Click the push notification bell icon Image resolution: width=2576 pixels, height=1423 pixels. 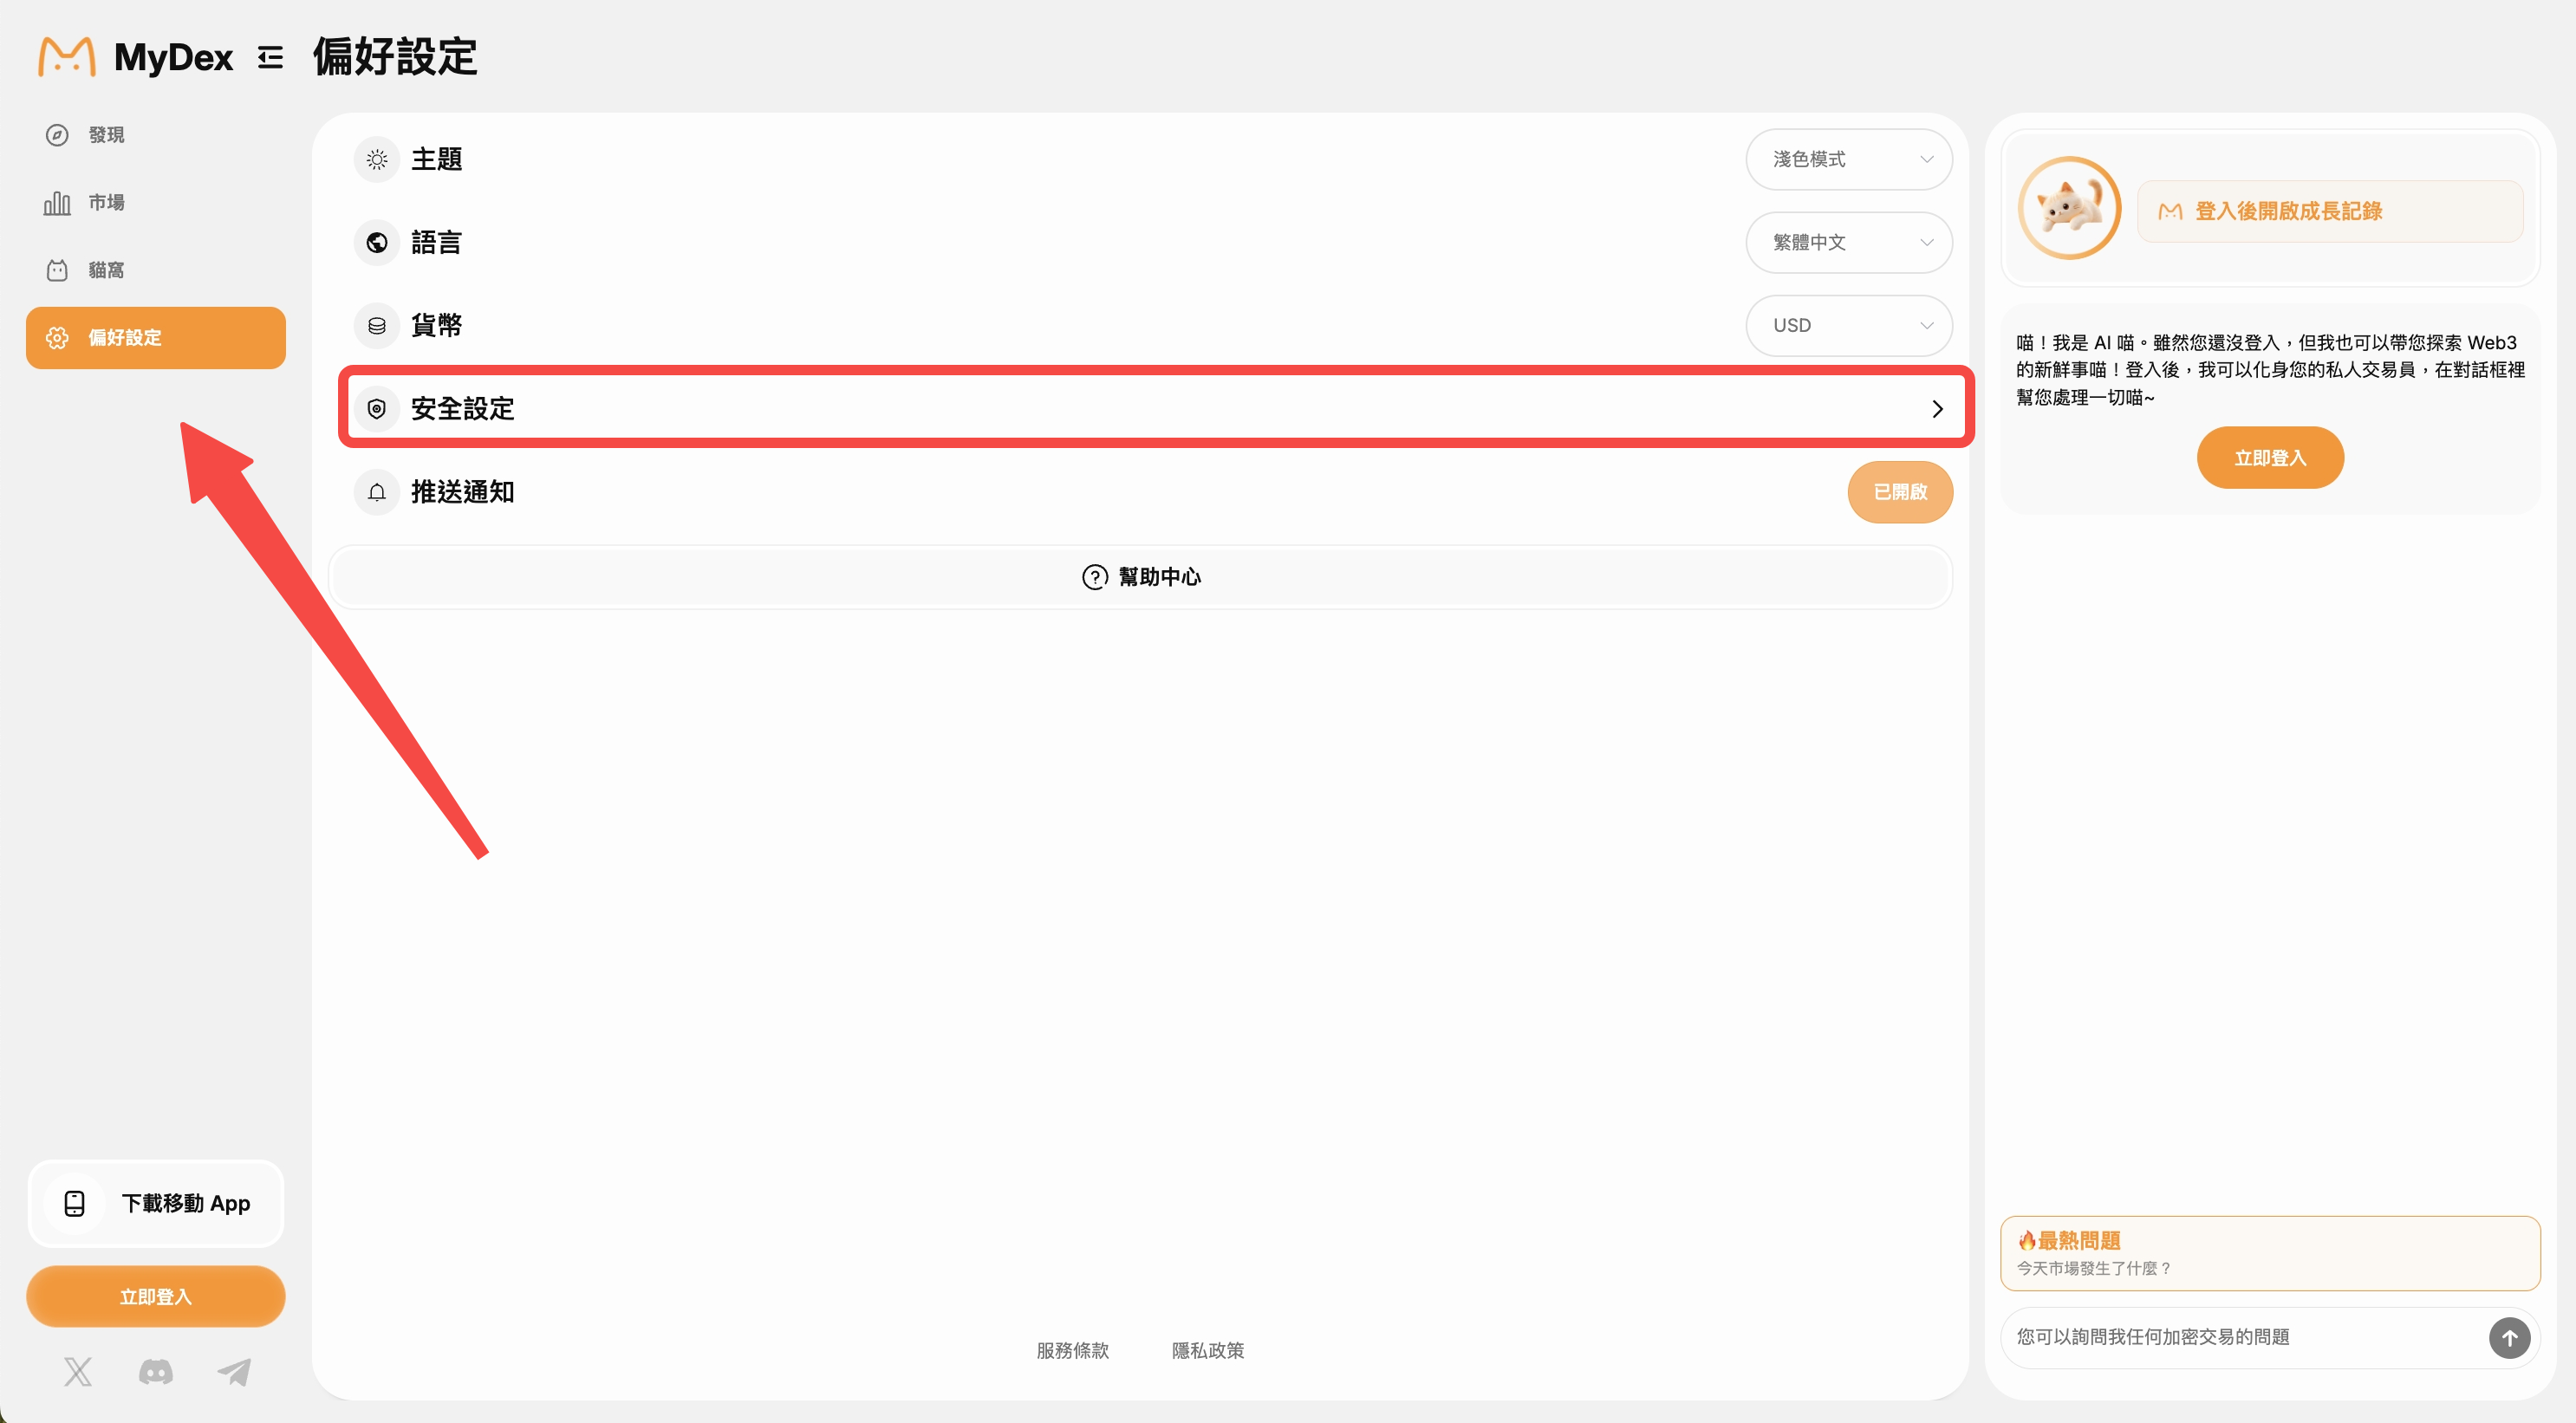377,492
